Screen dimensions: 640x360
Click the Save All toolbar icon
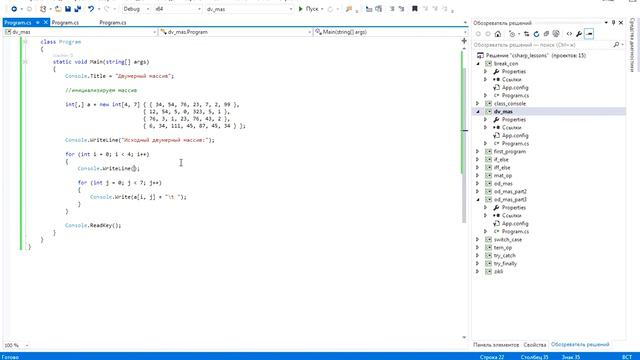(x=78, y=9)
